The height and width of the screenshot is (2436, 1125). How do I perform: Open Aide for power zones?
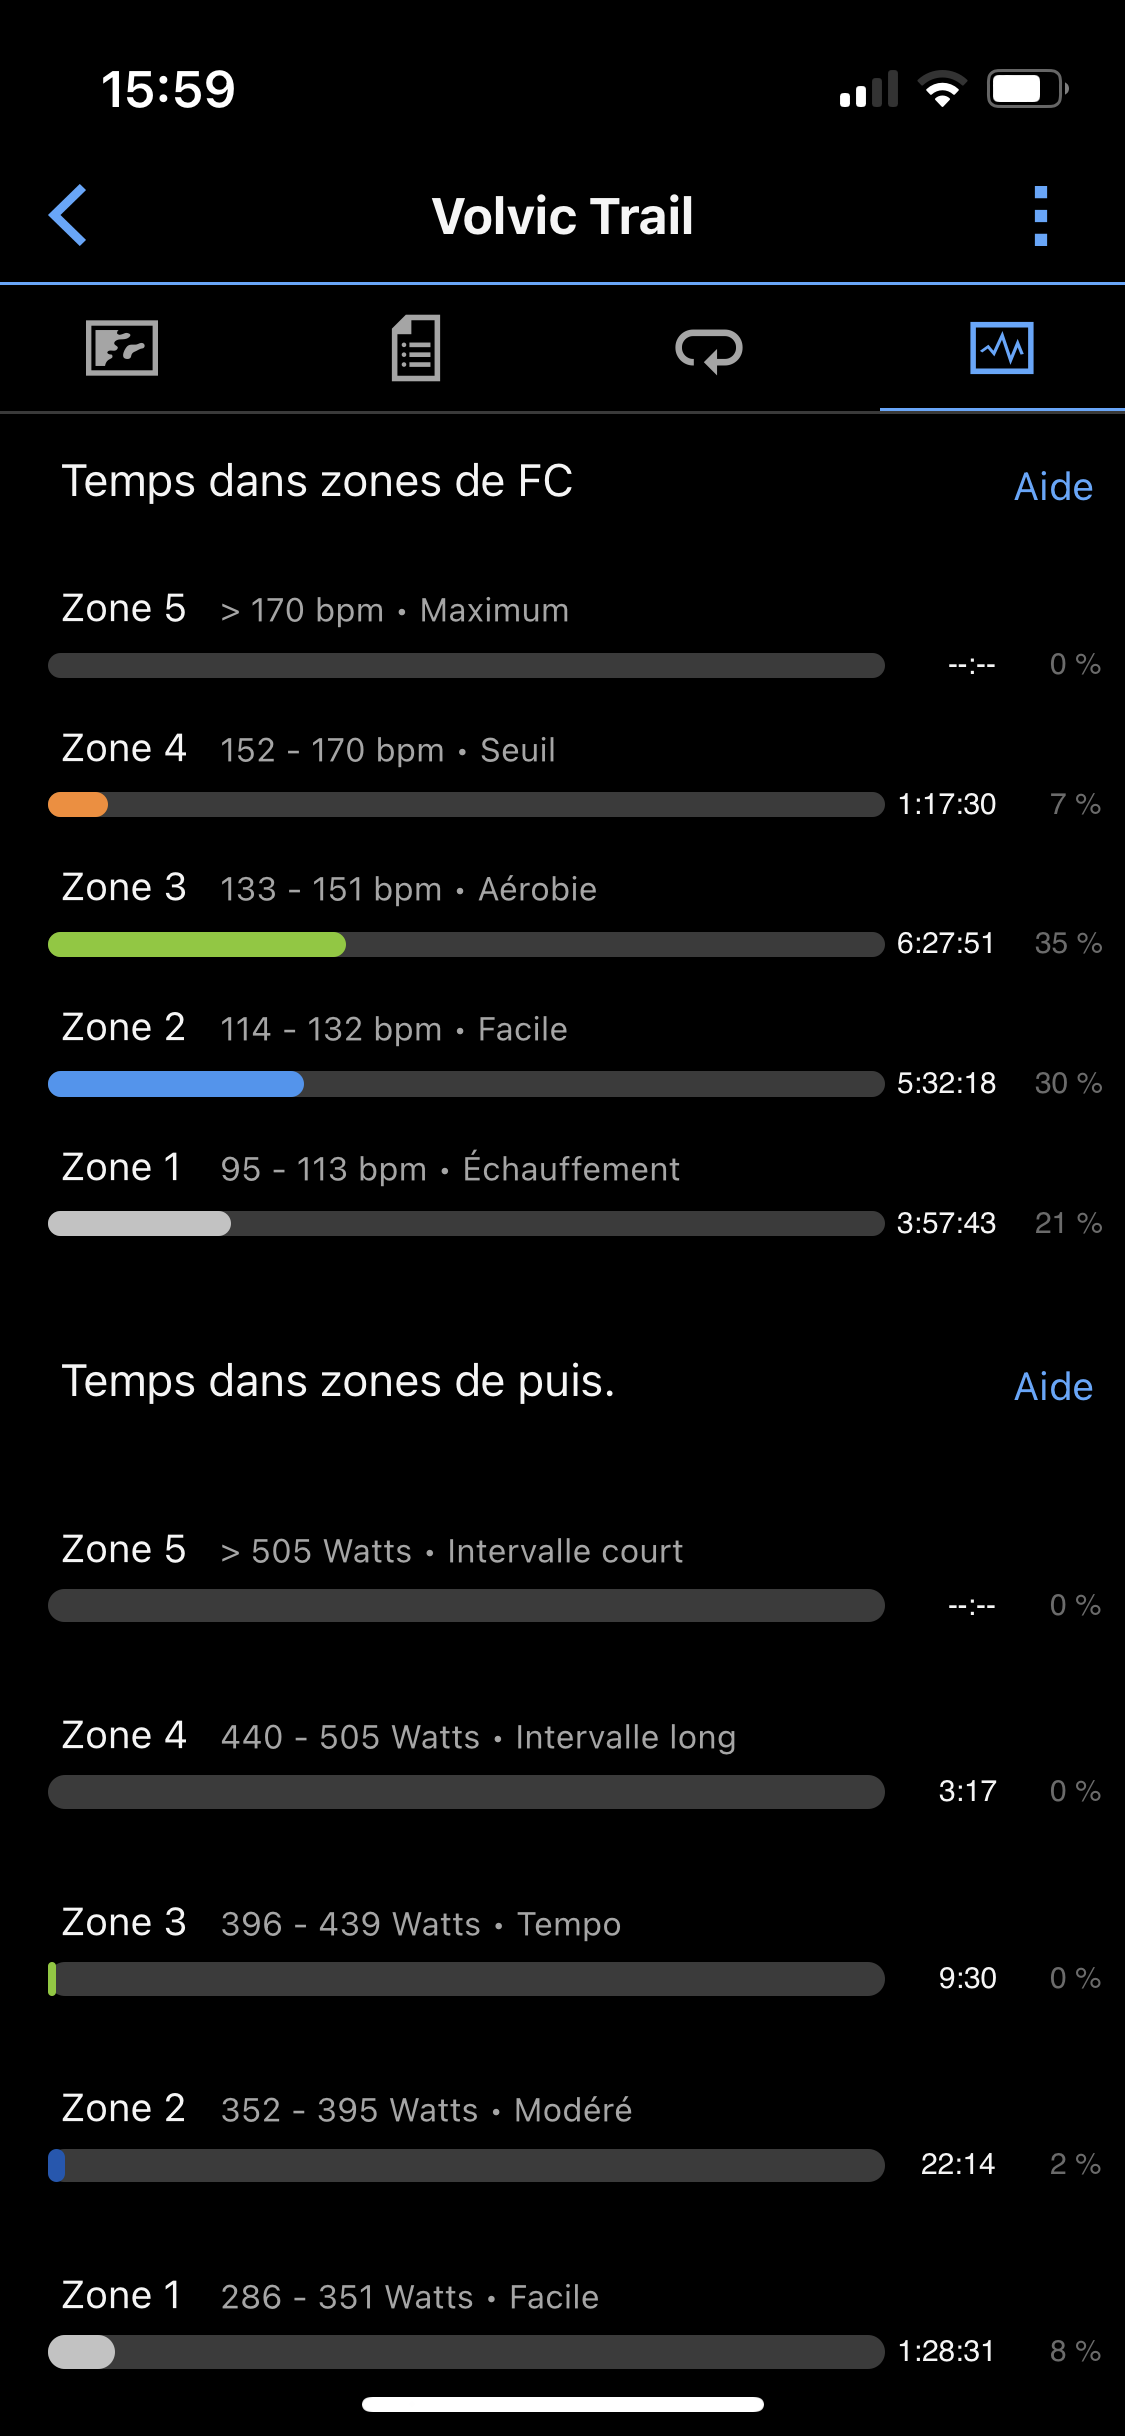1053,1387
